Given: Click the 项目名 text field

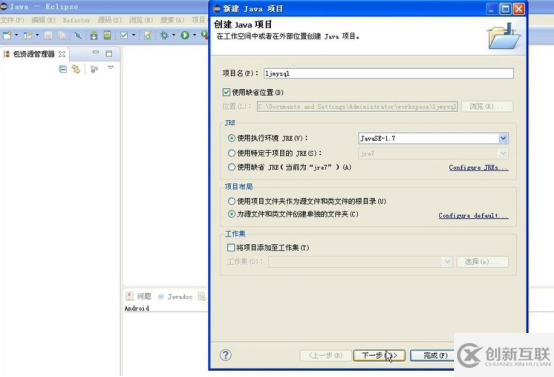Looking at the screenshot, I should (x=389, y=73).
